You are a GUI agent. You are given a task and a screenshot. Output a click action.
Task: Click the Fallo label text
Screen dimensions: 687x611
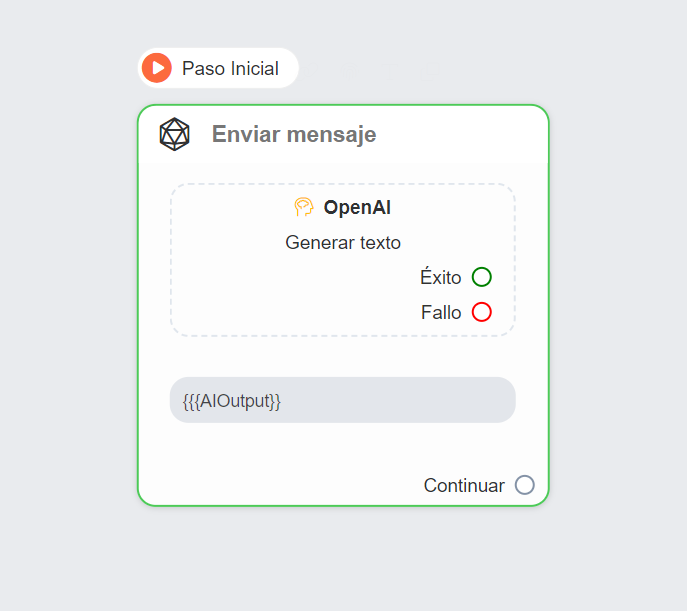[x=441, y=312]
